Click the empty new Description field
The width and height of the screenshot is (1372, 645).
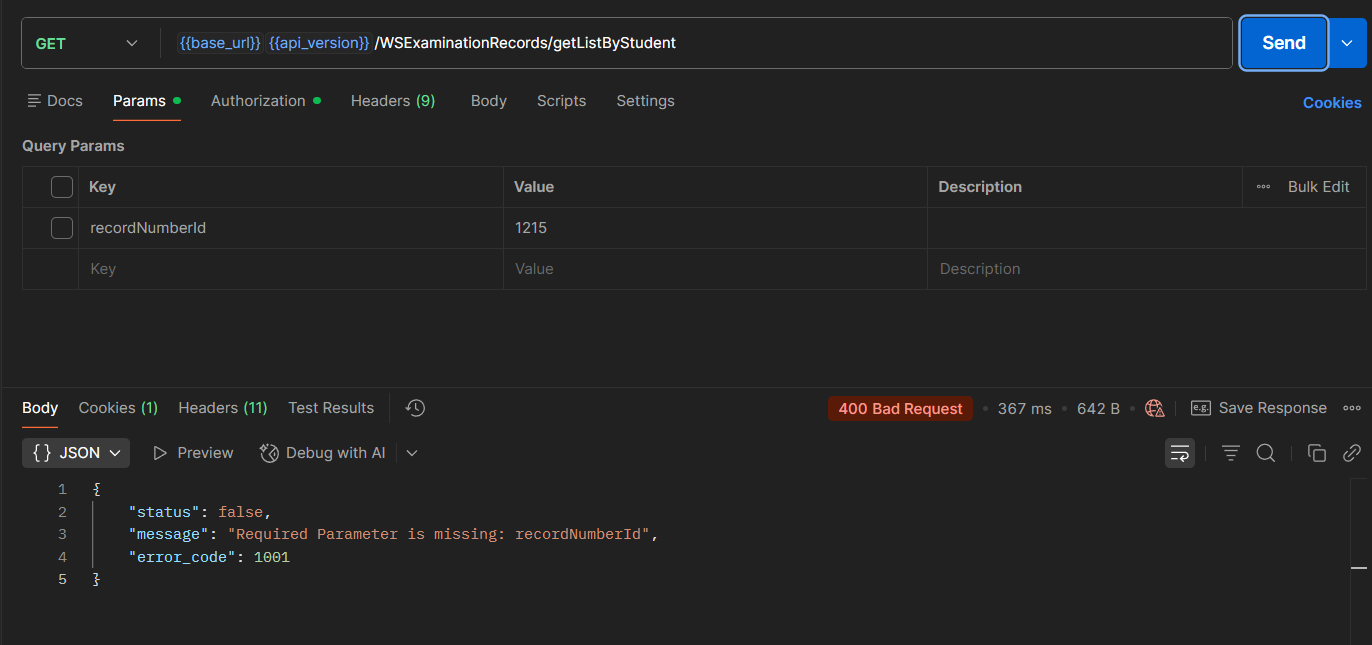(x=1146, y=269)
